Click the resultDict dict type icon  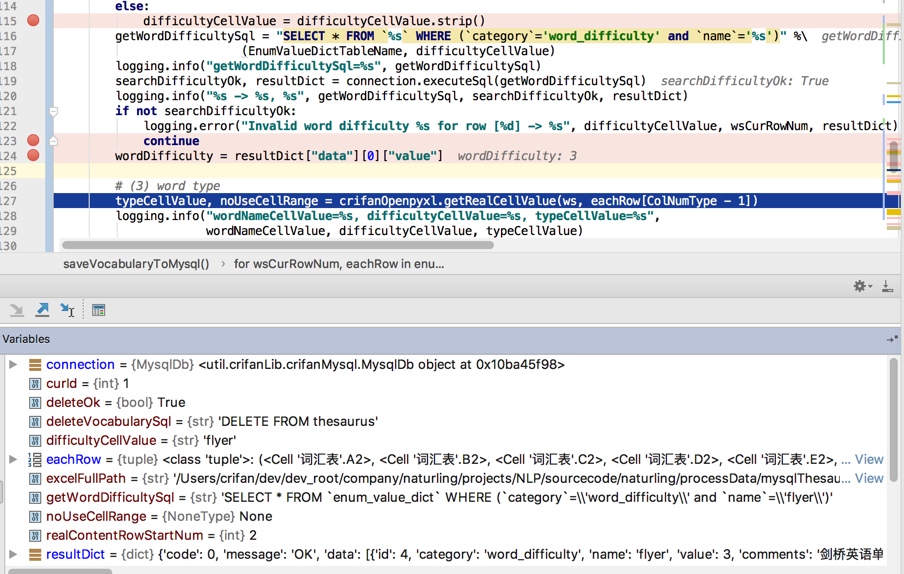click(35, 554)
